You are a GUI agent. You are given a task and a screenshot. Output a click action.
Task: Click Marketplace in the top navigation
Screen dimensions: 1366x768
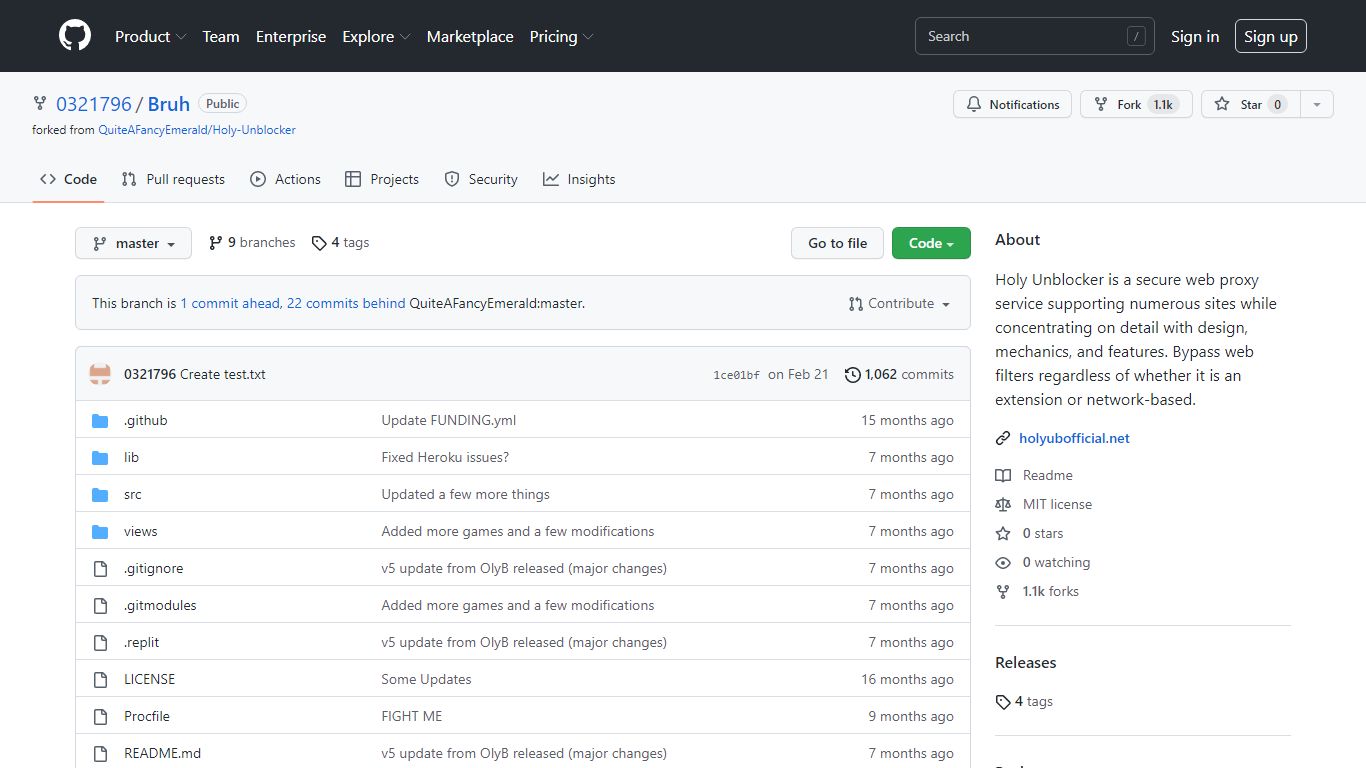pyautogui.click(x=470, y=36)
